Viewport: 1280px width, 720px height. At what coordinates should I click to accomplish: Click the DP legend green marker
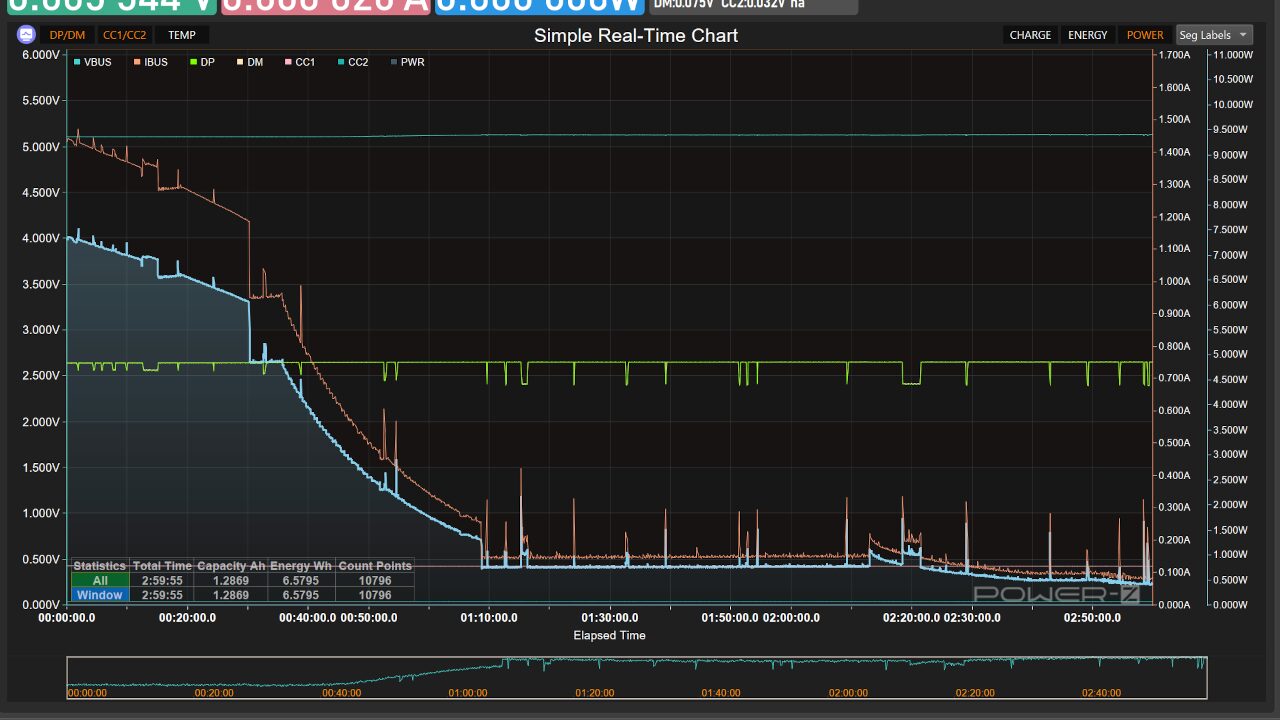coord(193,62)
